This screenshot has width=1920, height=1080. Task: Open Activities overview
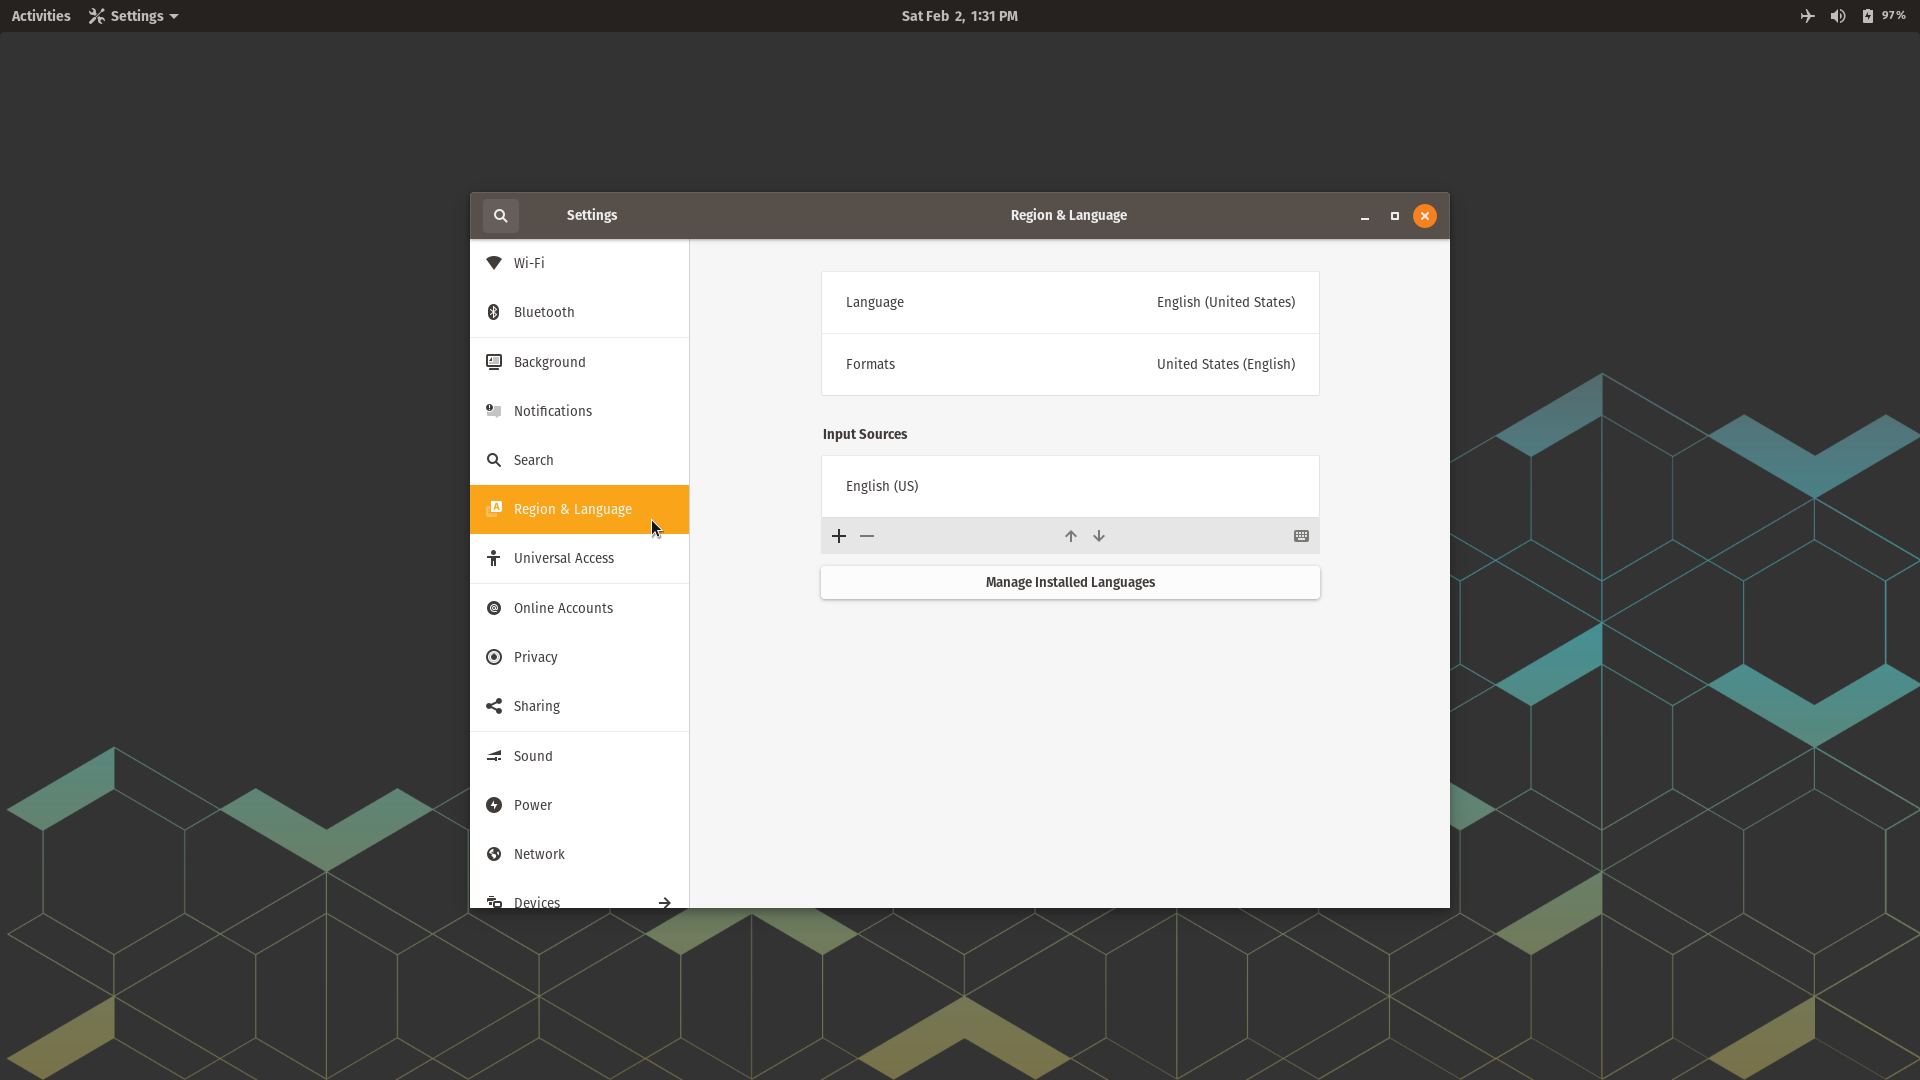41,16
